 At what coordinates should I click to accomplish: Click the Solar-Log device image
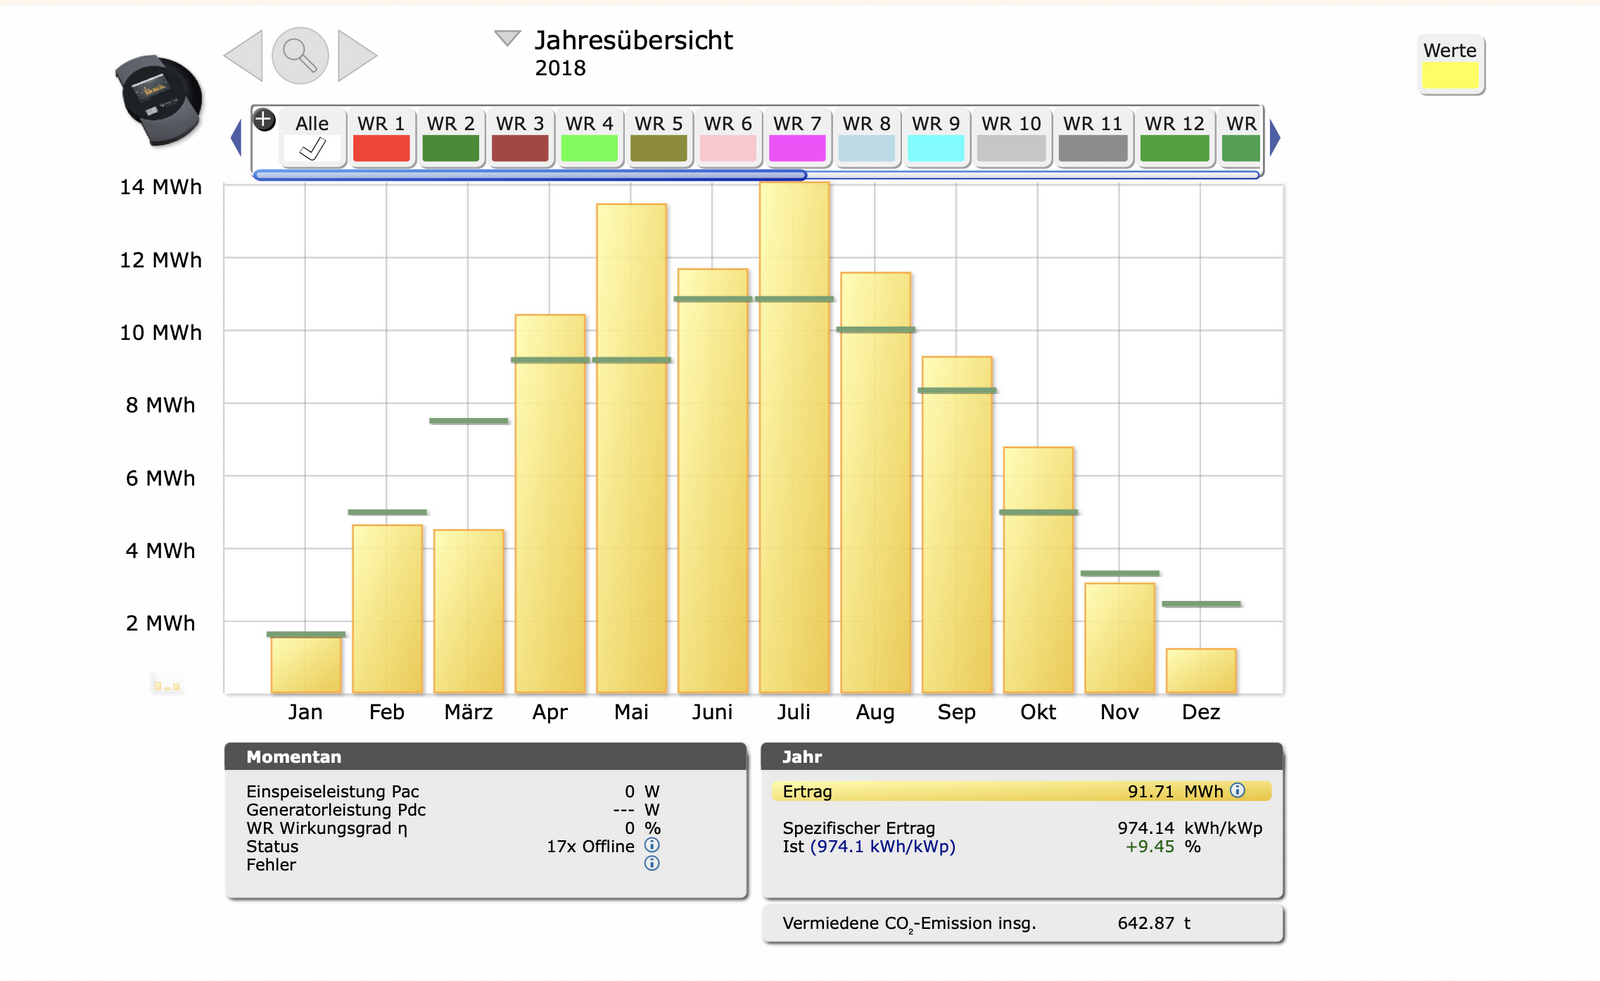[x=160, y=100]
